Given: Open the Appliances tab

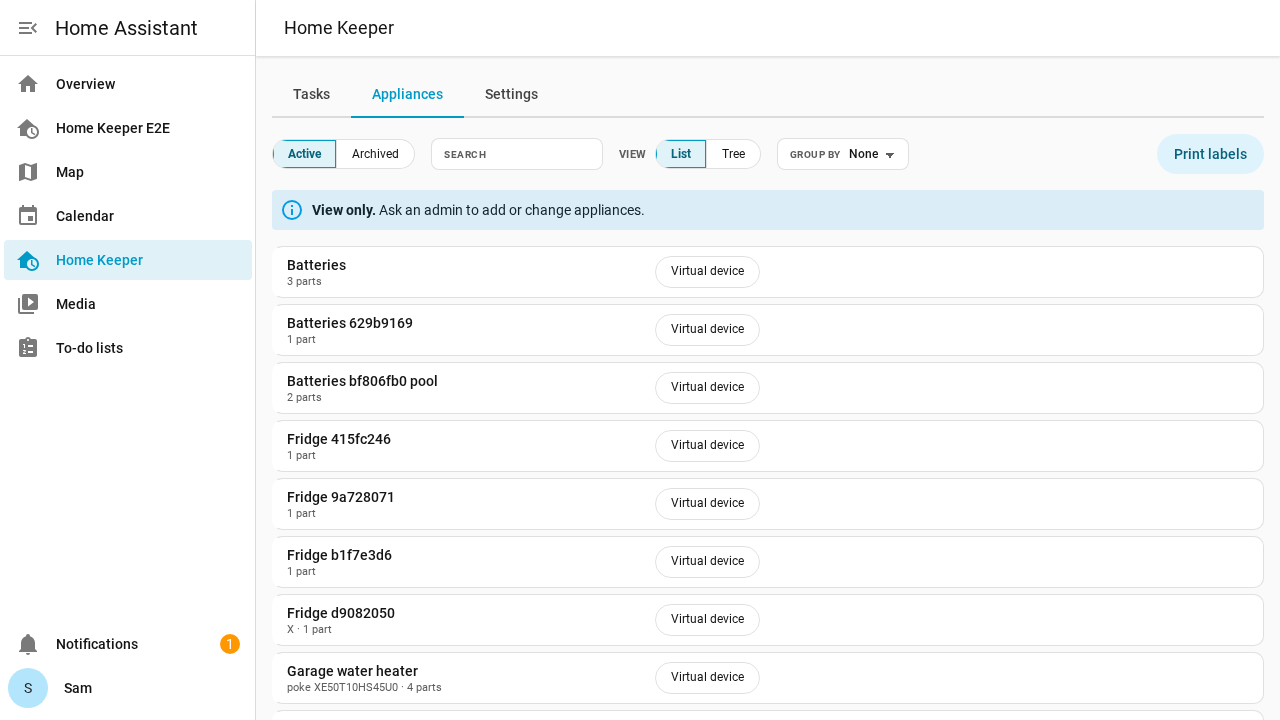Looking at the screenshot, I should tap(407, 94).
